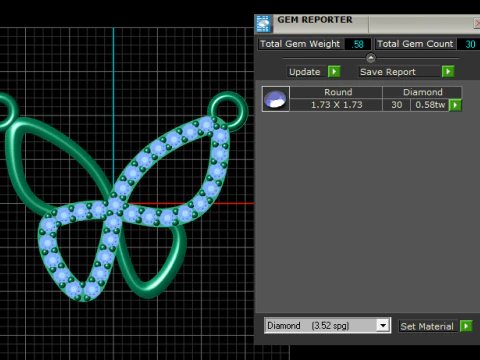Image resolution: width=480 pixels, height=360 pixels.
Task: Click the green arrow beside Save Report
Action: [x=448, y=72]
